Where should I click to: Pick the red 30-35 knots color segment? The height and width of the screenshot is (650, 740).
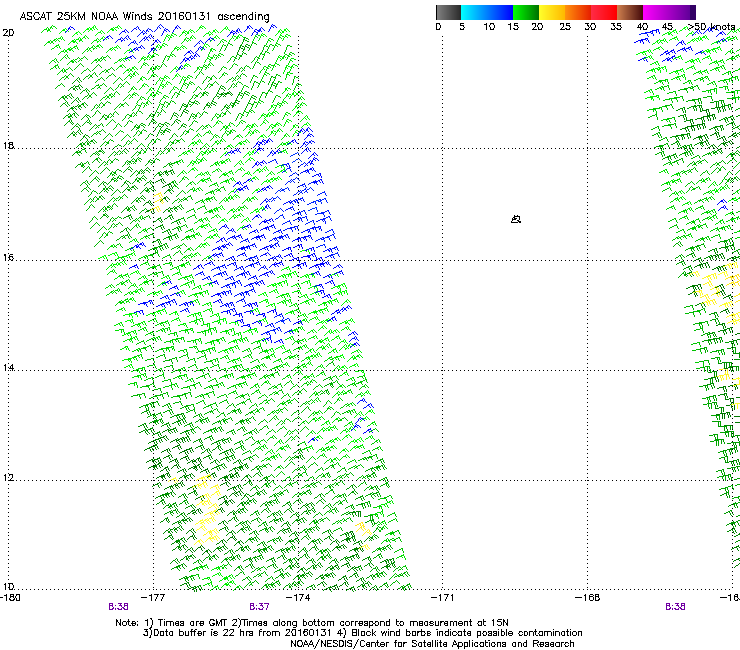(x=604, y=12)
